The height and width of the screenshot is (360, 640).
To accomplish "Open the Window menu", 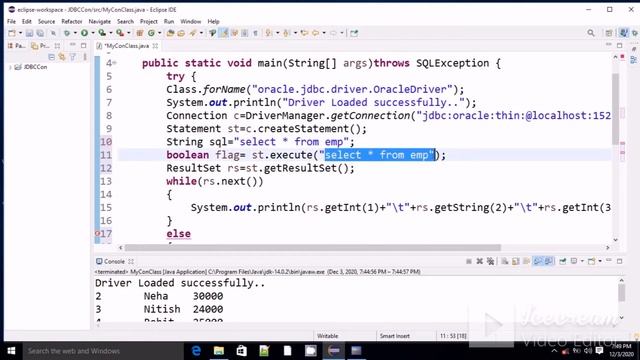I will [191, 21].
